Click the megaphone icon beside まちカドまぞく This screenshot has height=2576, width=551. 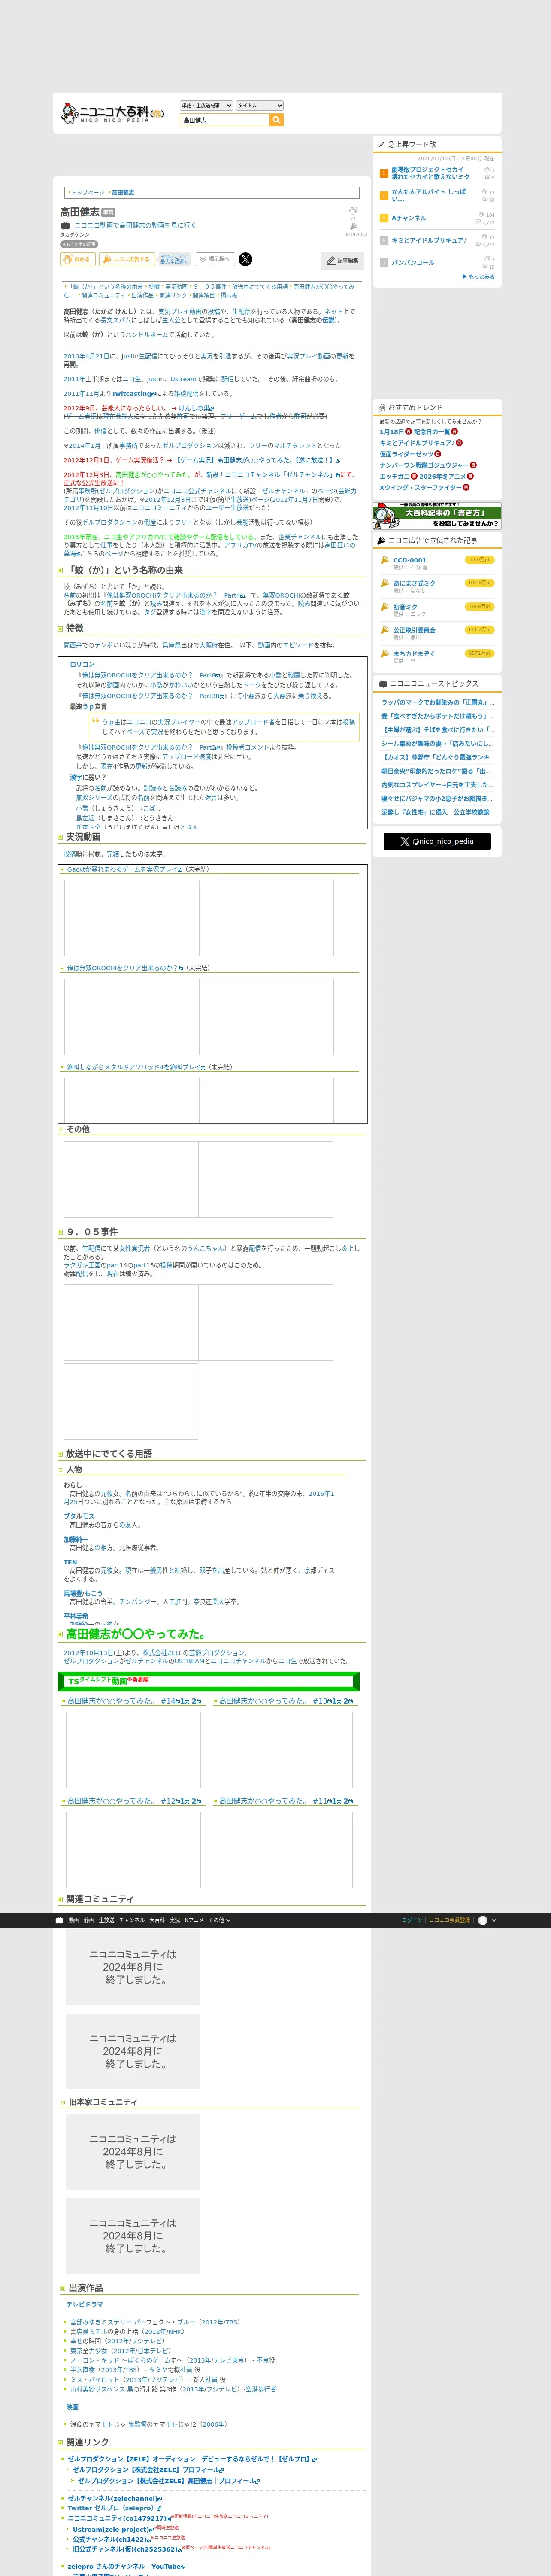tap(385, 654)
